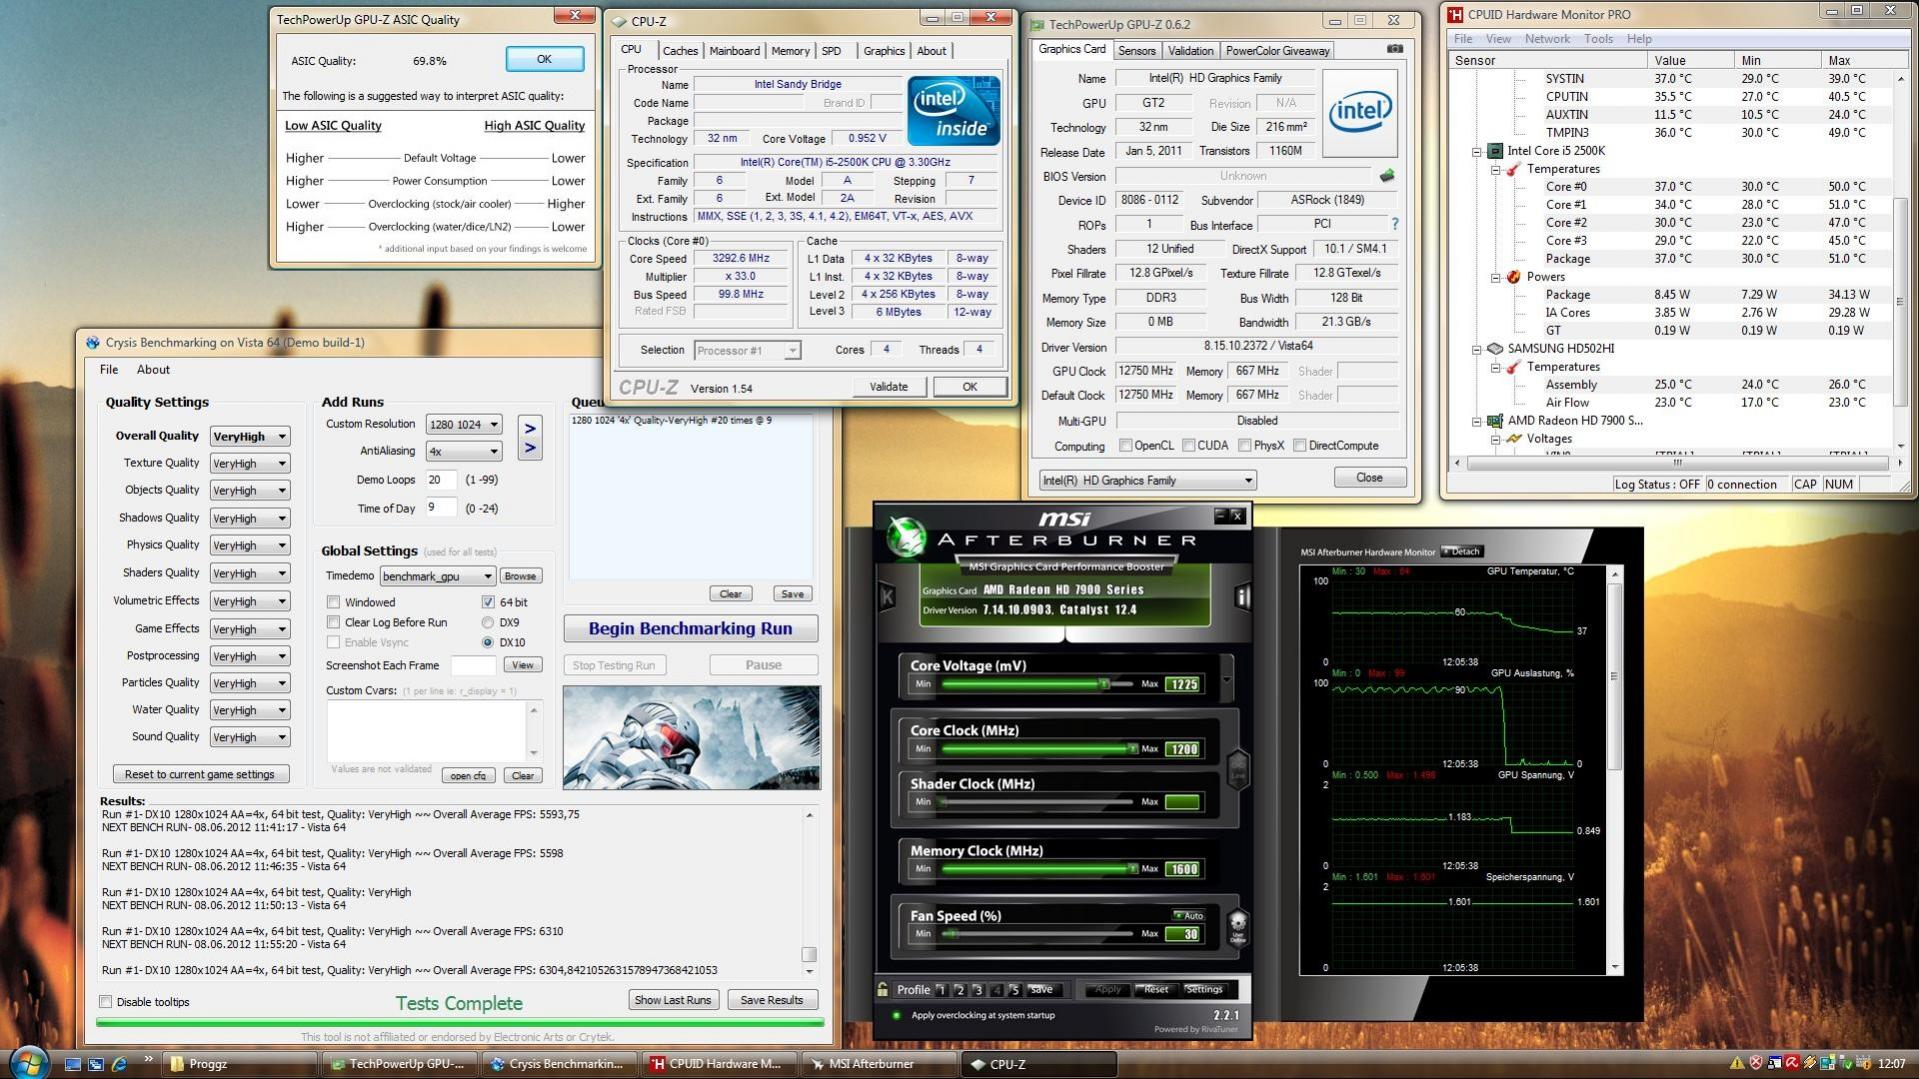Open the Custom Resolution dropdown
Image resolution: width=1919 pixels, height=1079 pixels.
click(x=464, y=425)
